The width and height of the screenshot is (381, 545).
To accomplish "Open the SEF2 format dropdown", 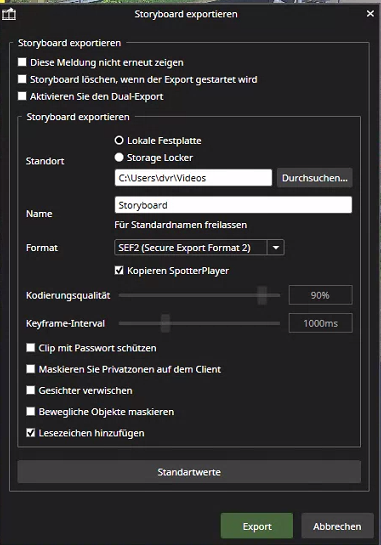I will pyautogui.click(x=199, y=247).
